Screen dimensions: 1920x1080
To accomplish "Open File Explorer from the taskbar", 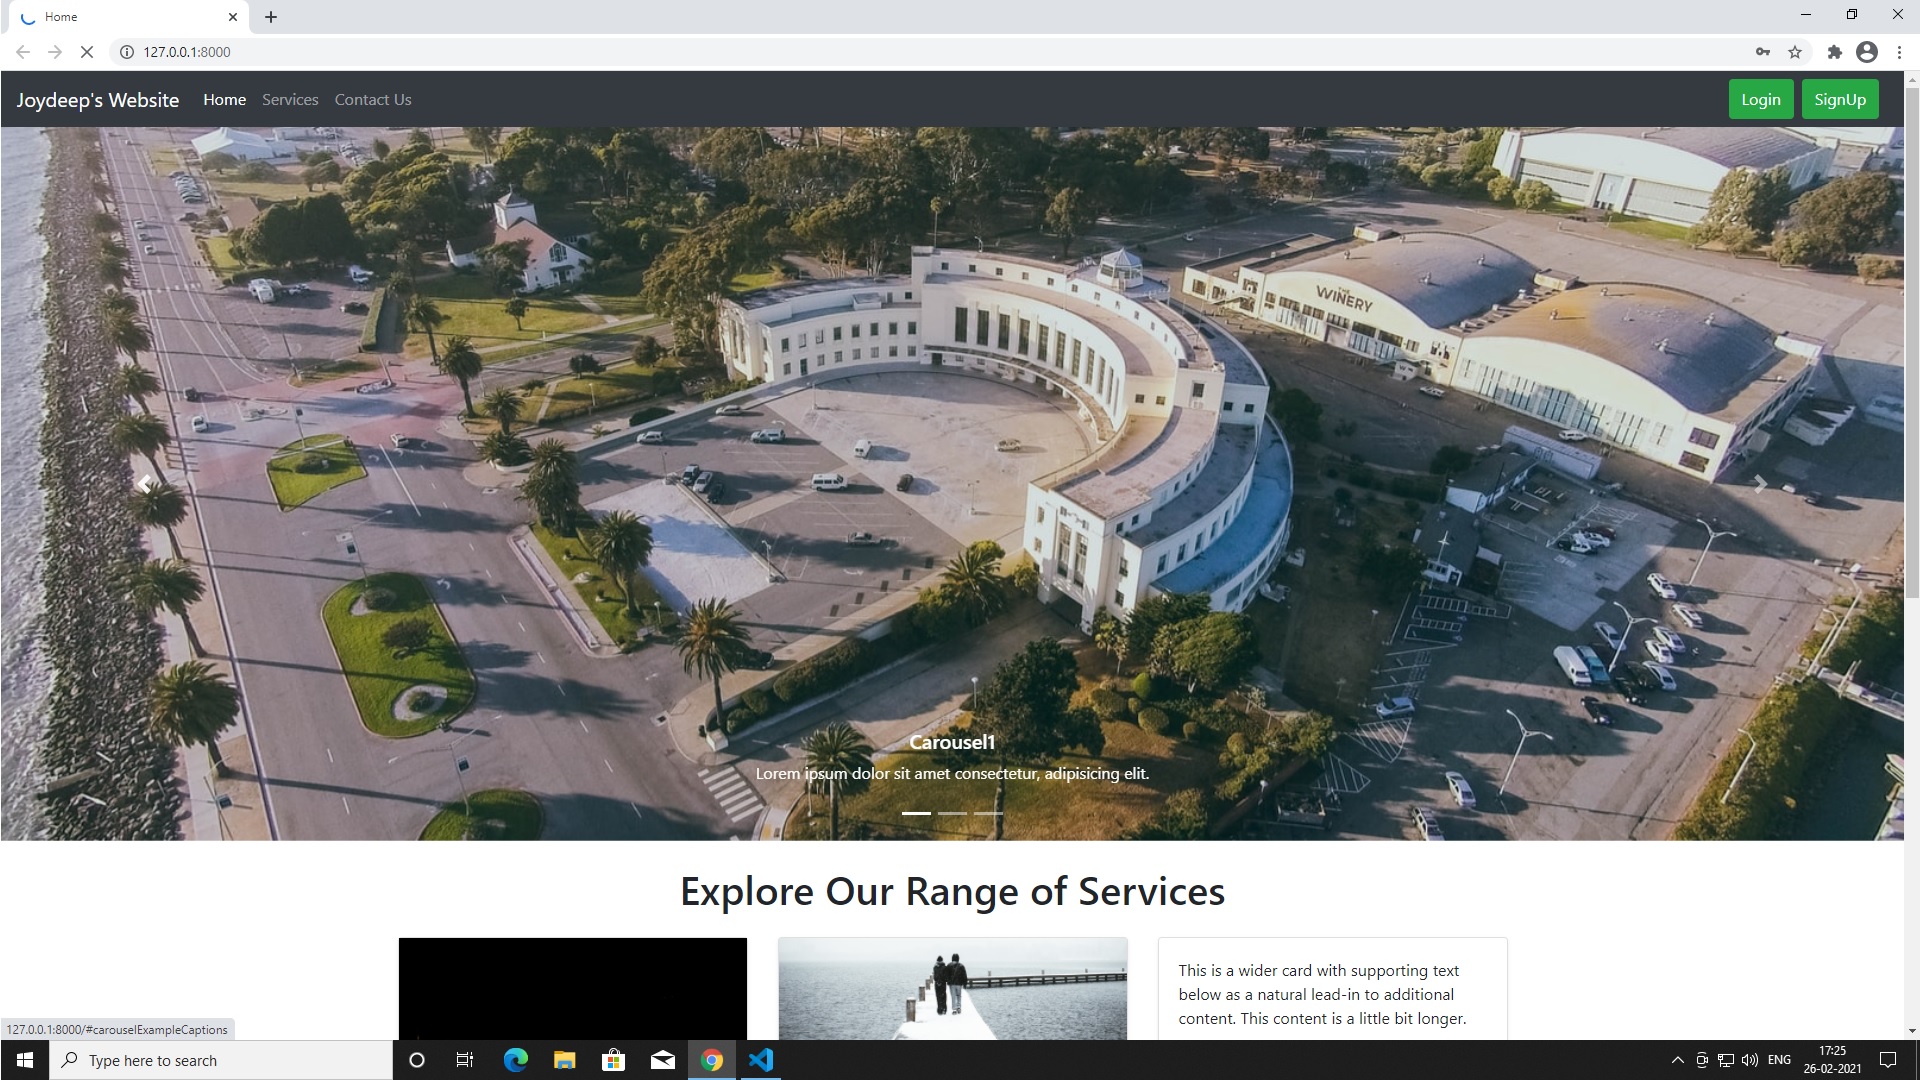I will (564, 1060).
